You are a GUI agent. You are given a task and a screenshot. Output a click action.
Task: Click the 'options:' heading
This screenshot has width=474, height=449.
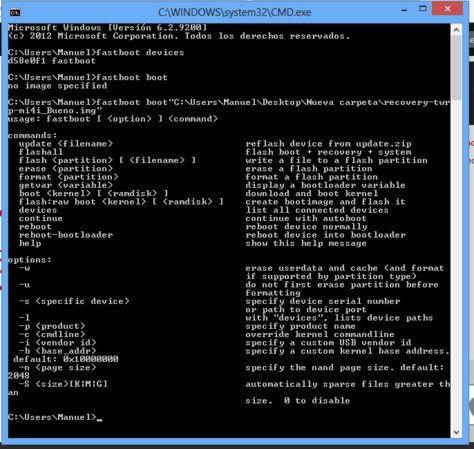point(30,260)
